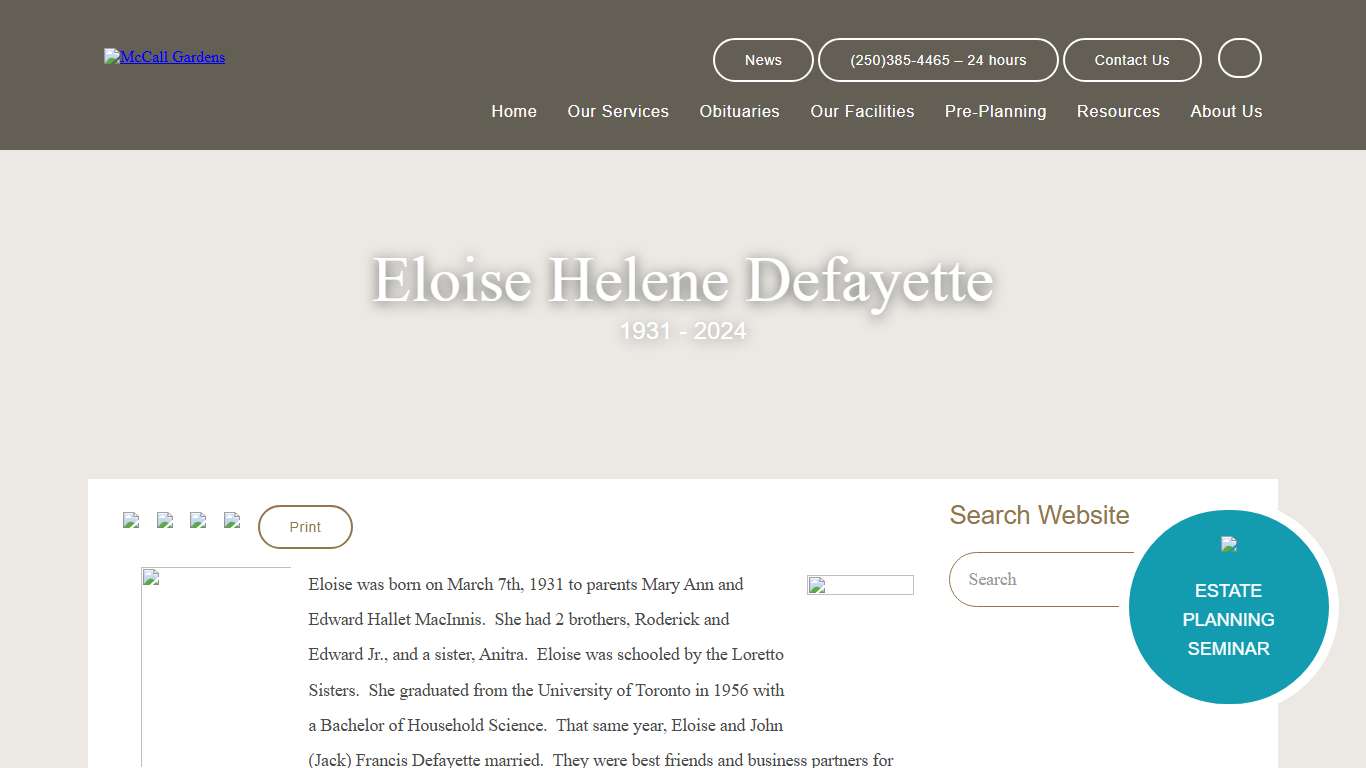This screenshot has height=768, width=1366.
Task: Open the Contact Us page
Action: coord(1132,60)
